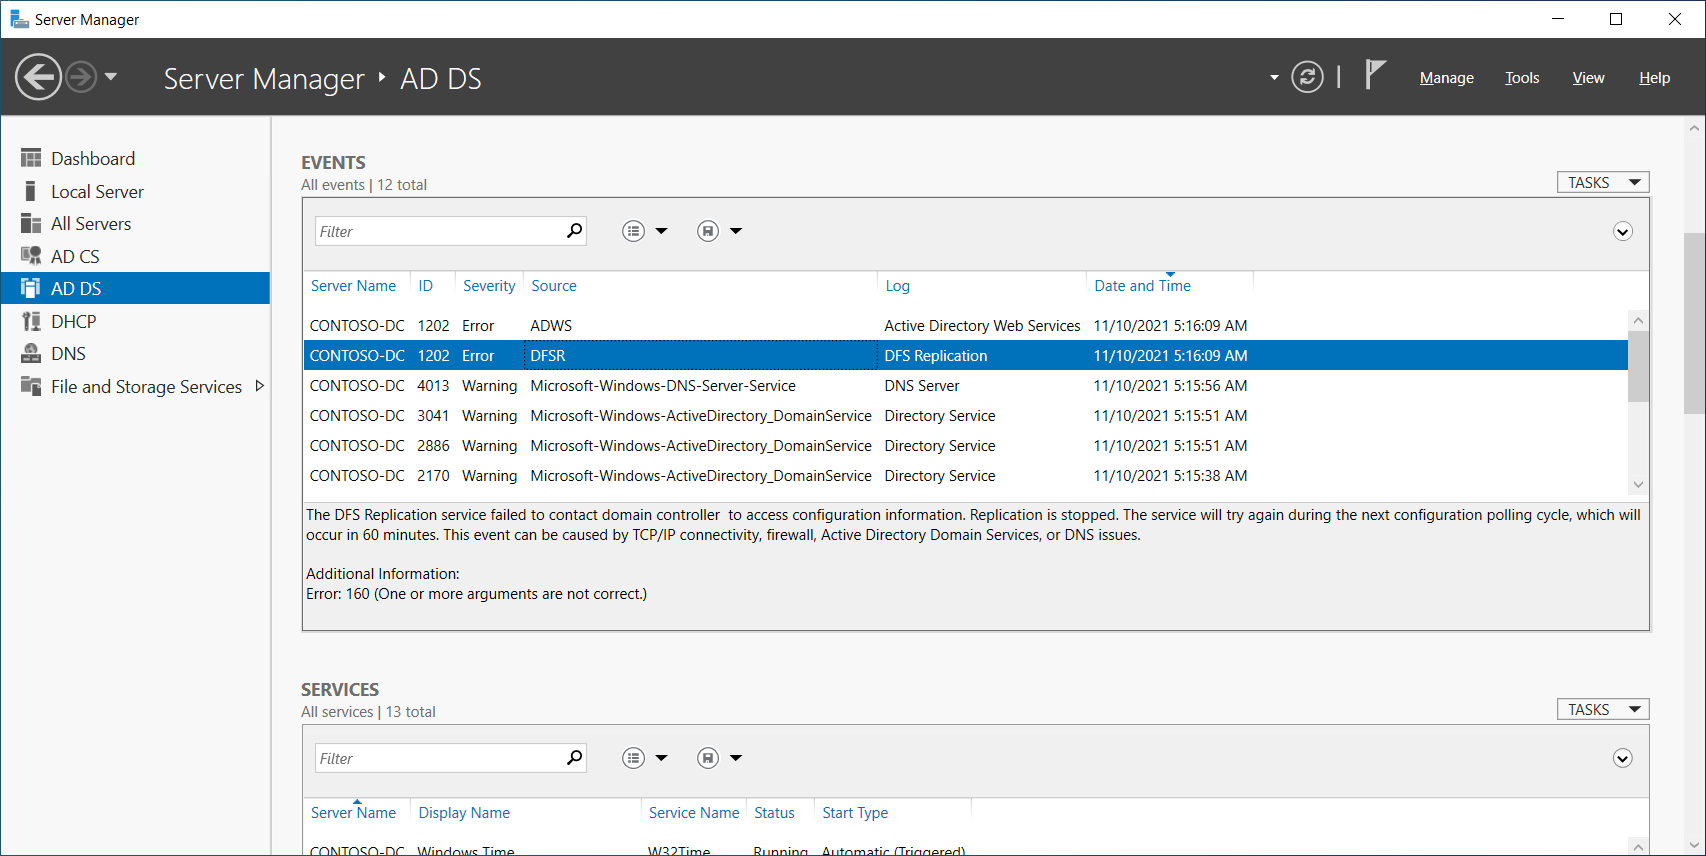The height and width of the screenshot is (856, 1706).
Task: Click the Services filter text box
Action: [x=440, y=758]
